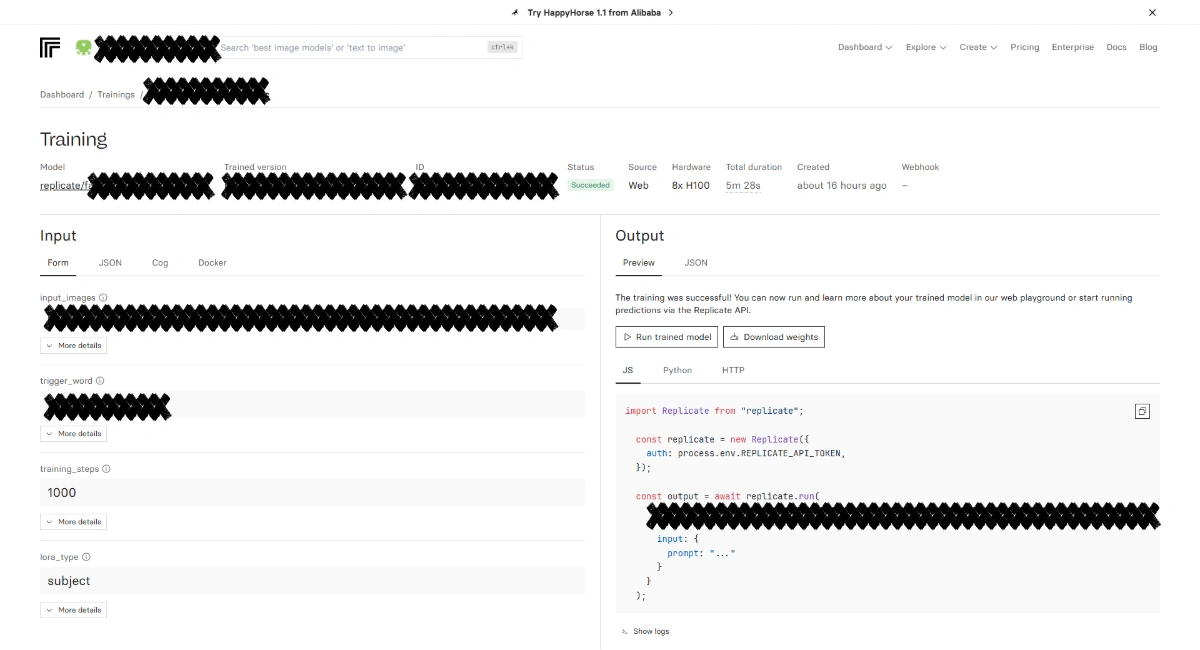Go to the Pricing page
Viewport: 1200px width, 650px height.
pyautogui.click(x=1024, y=47)
